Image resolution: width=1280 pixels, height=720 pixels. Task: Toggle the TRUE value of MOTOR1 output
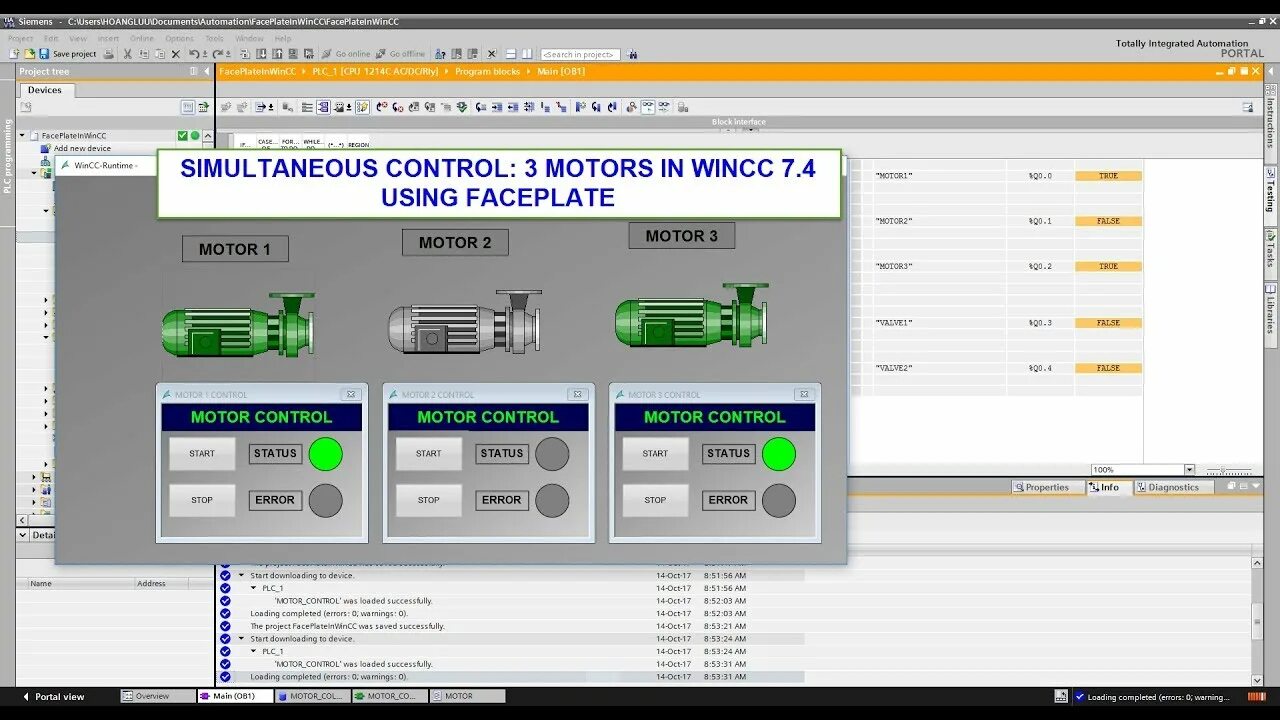pos(1107,175)
